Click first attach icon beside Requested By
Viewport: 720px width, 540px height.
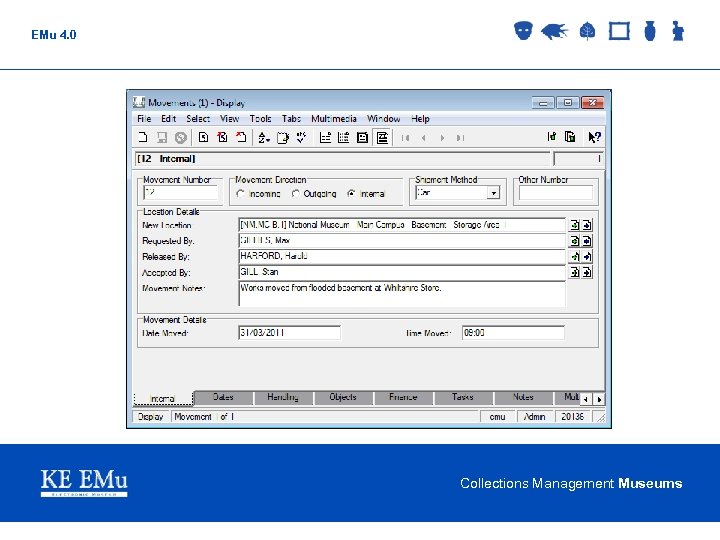(574, 241)
